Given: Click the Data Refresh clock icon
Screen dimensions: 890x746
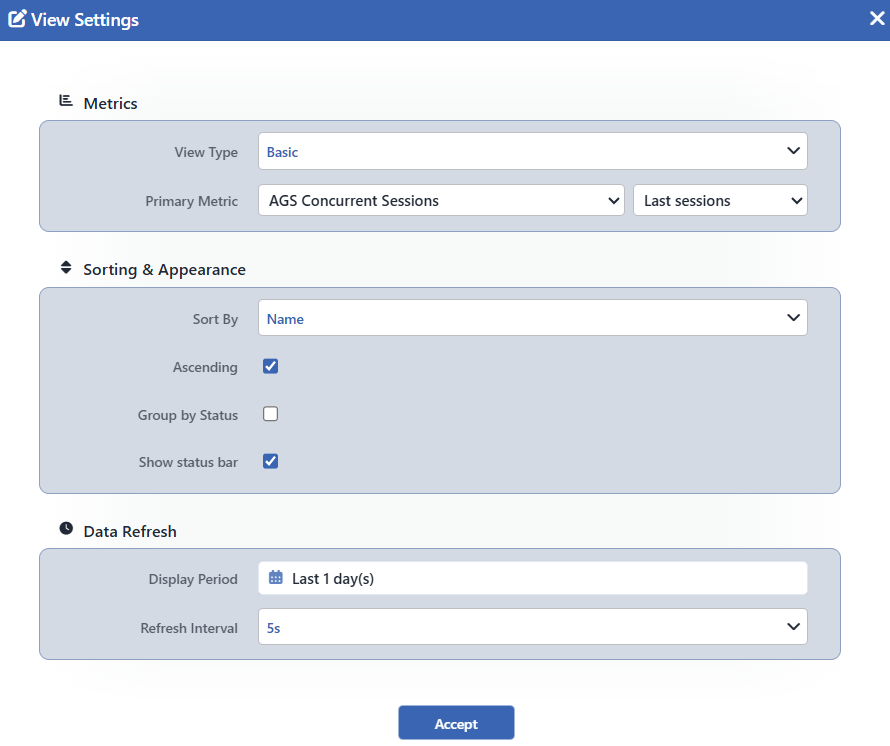Looking at the screenshot, I should [66, 529].
